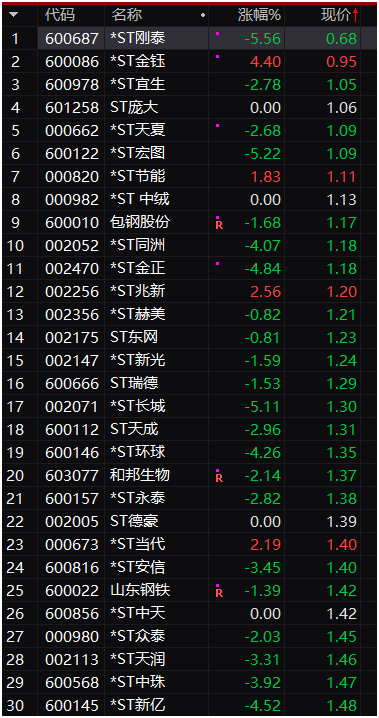Select stock name *ST兆新
The height and width of the screenshot is (718, 379).
[137, 291]
